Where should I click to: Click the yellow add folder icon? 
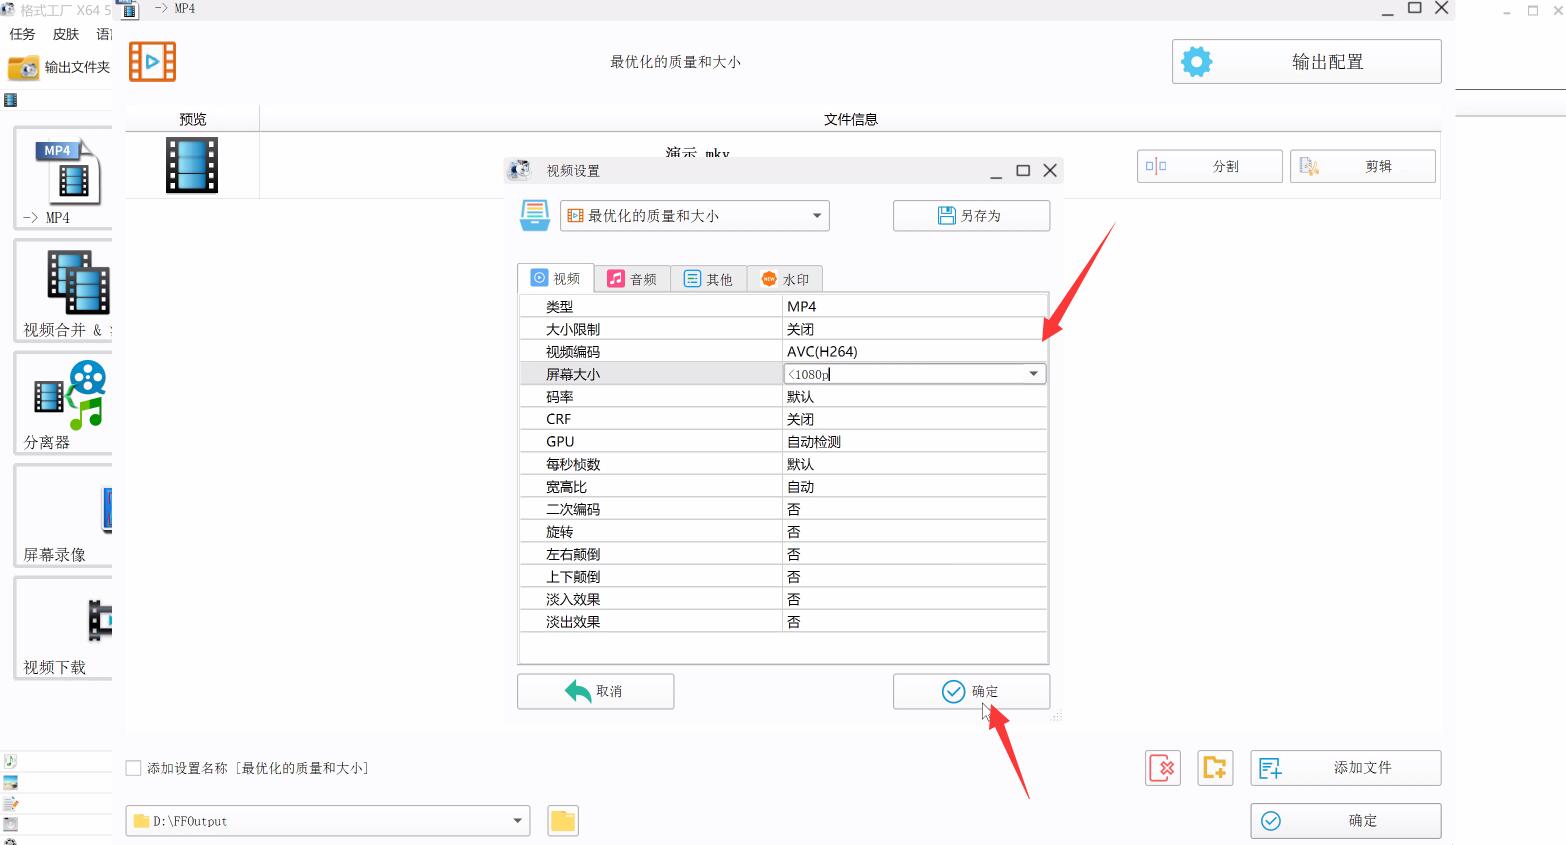1215,768
